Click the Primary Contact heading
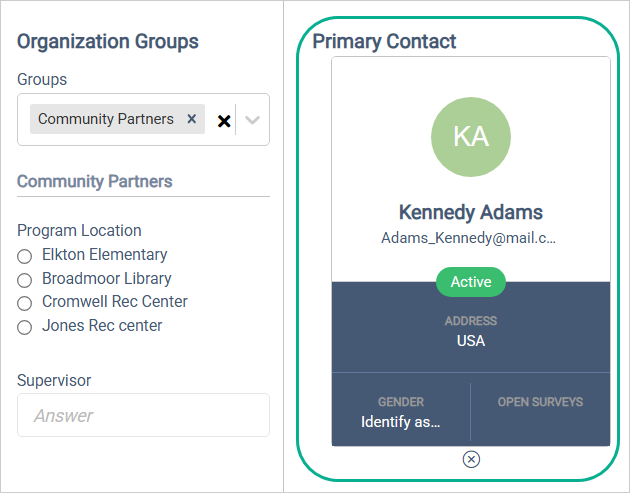 tap(385, 41)
